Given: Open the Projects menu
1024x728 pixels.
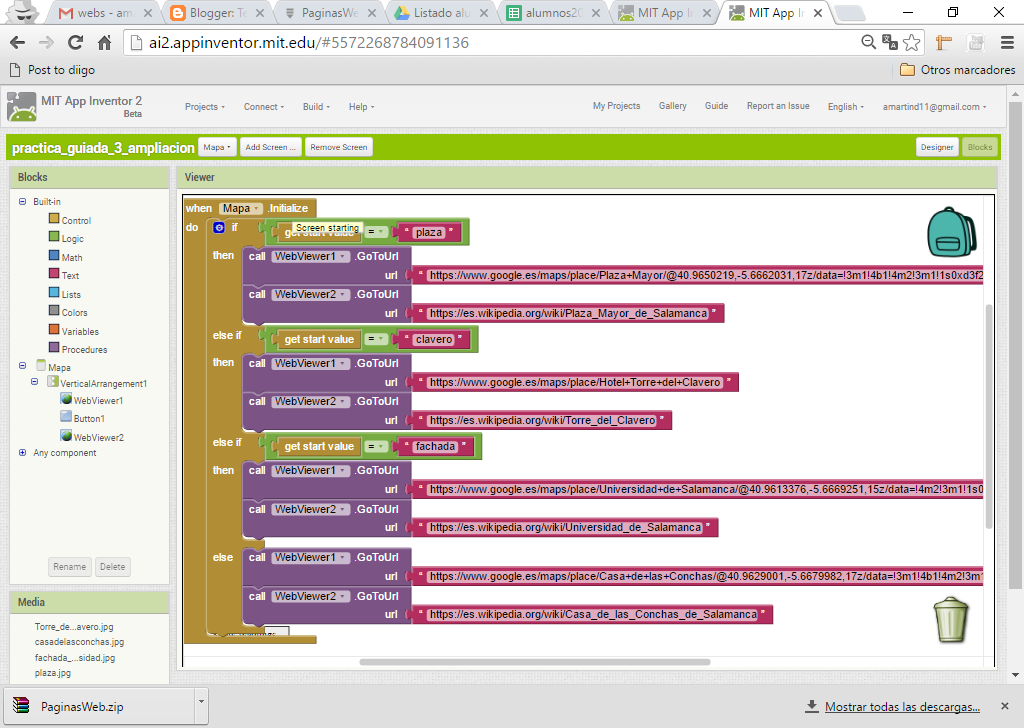Looking at the screenshot, I should click(x=204, y=106).
